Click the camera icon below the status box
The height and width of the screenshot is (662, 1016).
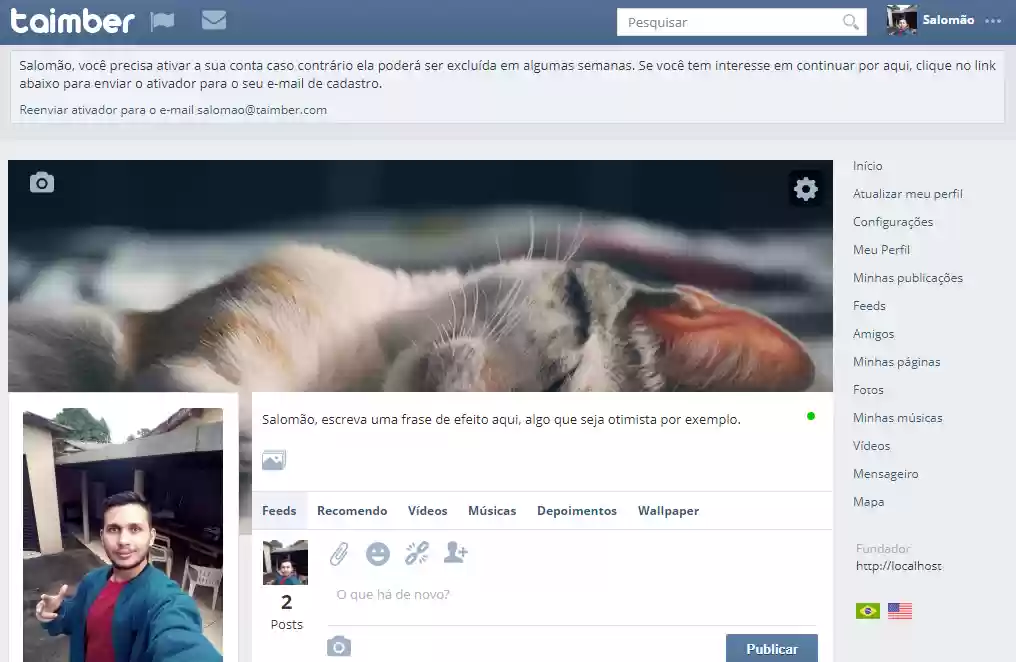(339, 645)
